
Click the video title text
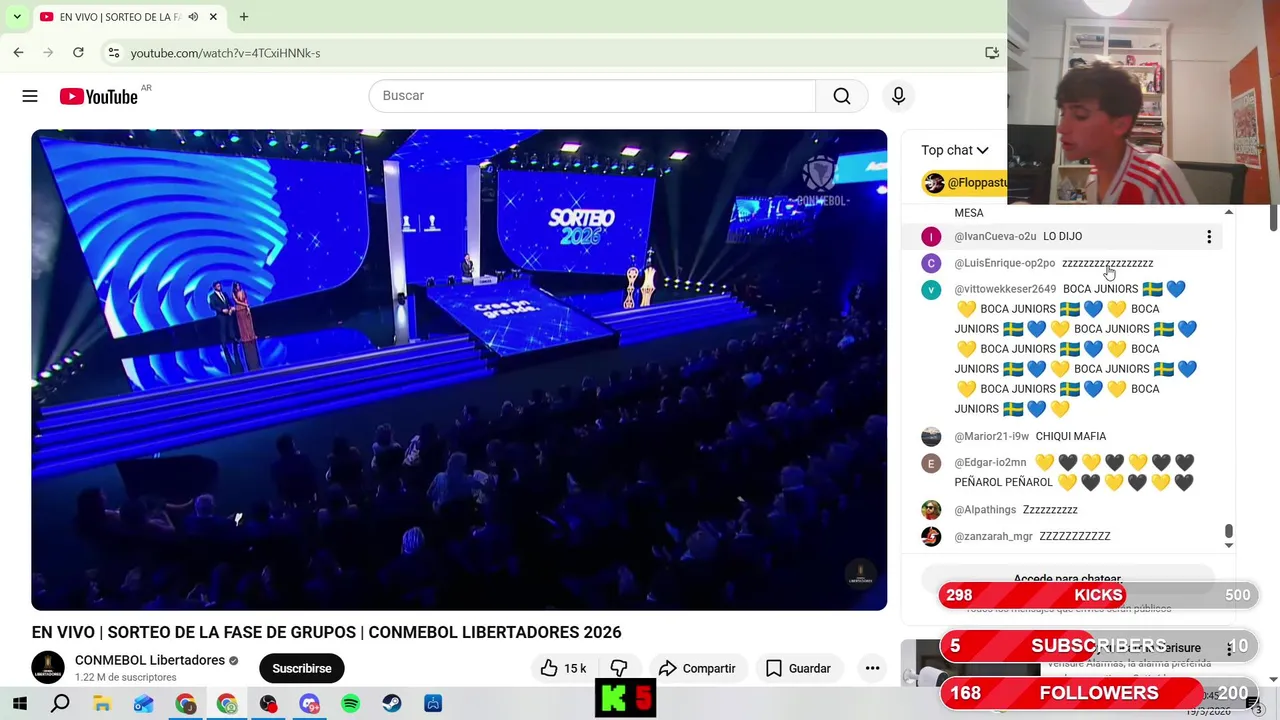point(326,632)
